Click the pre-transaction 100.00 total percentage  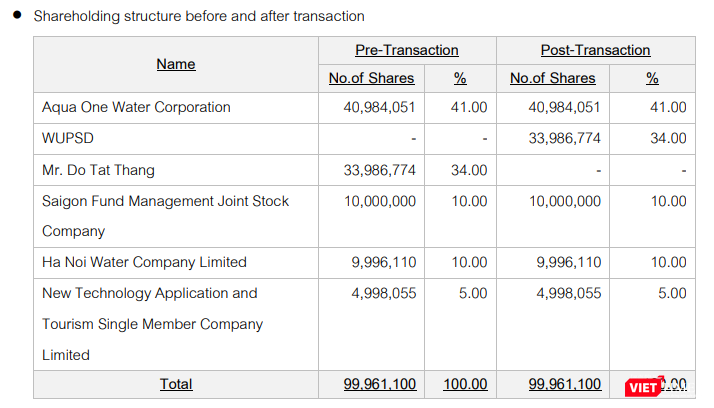coord(466,384)
